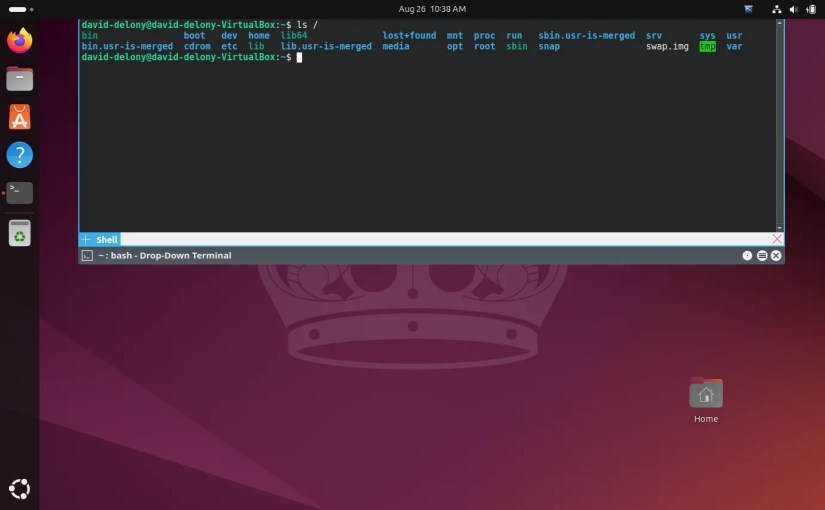Image resolution: width=825 pixels, height=510 pixels.
Task: Open Firefox from the dock
Action: click(19, 41)
